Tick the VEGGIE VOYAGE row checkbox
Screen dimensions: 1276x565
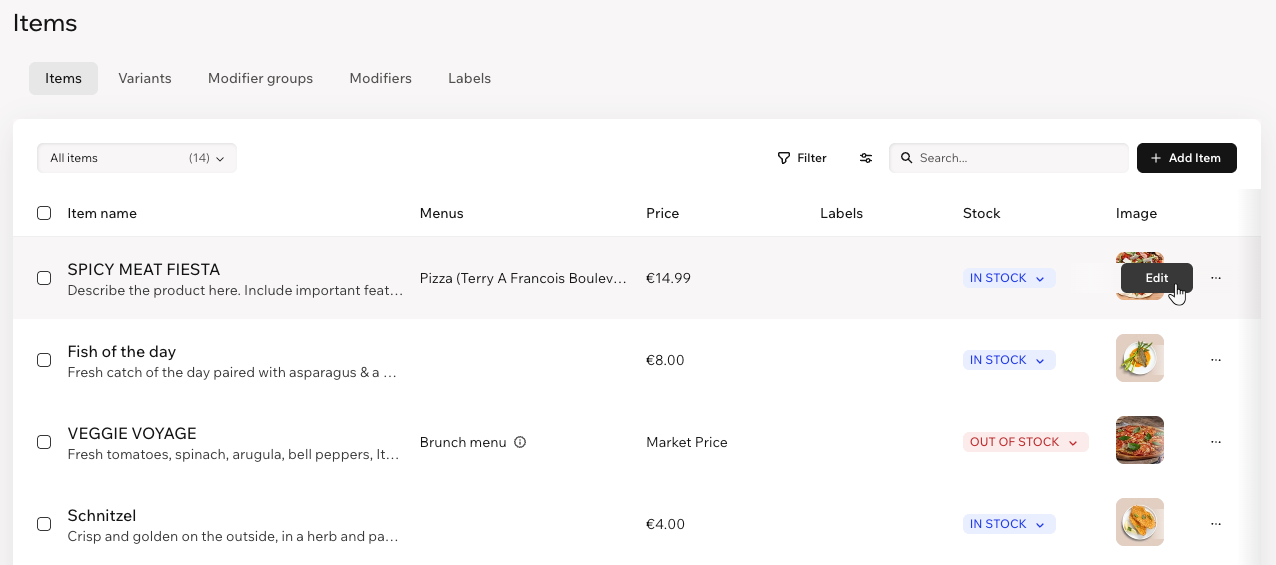point(44,442)
